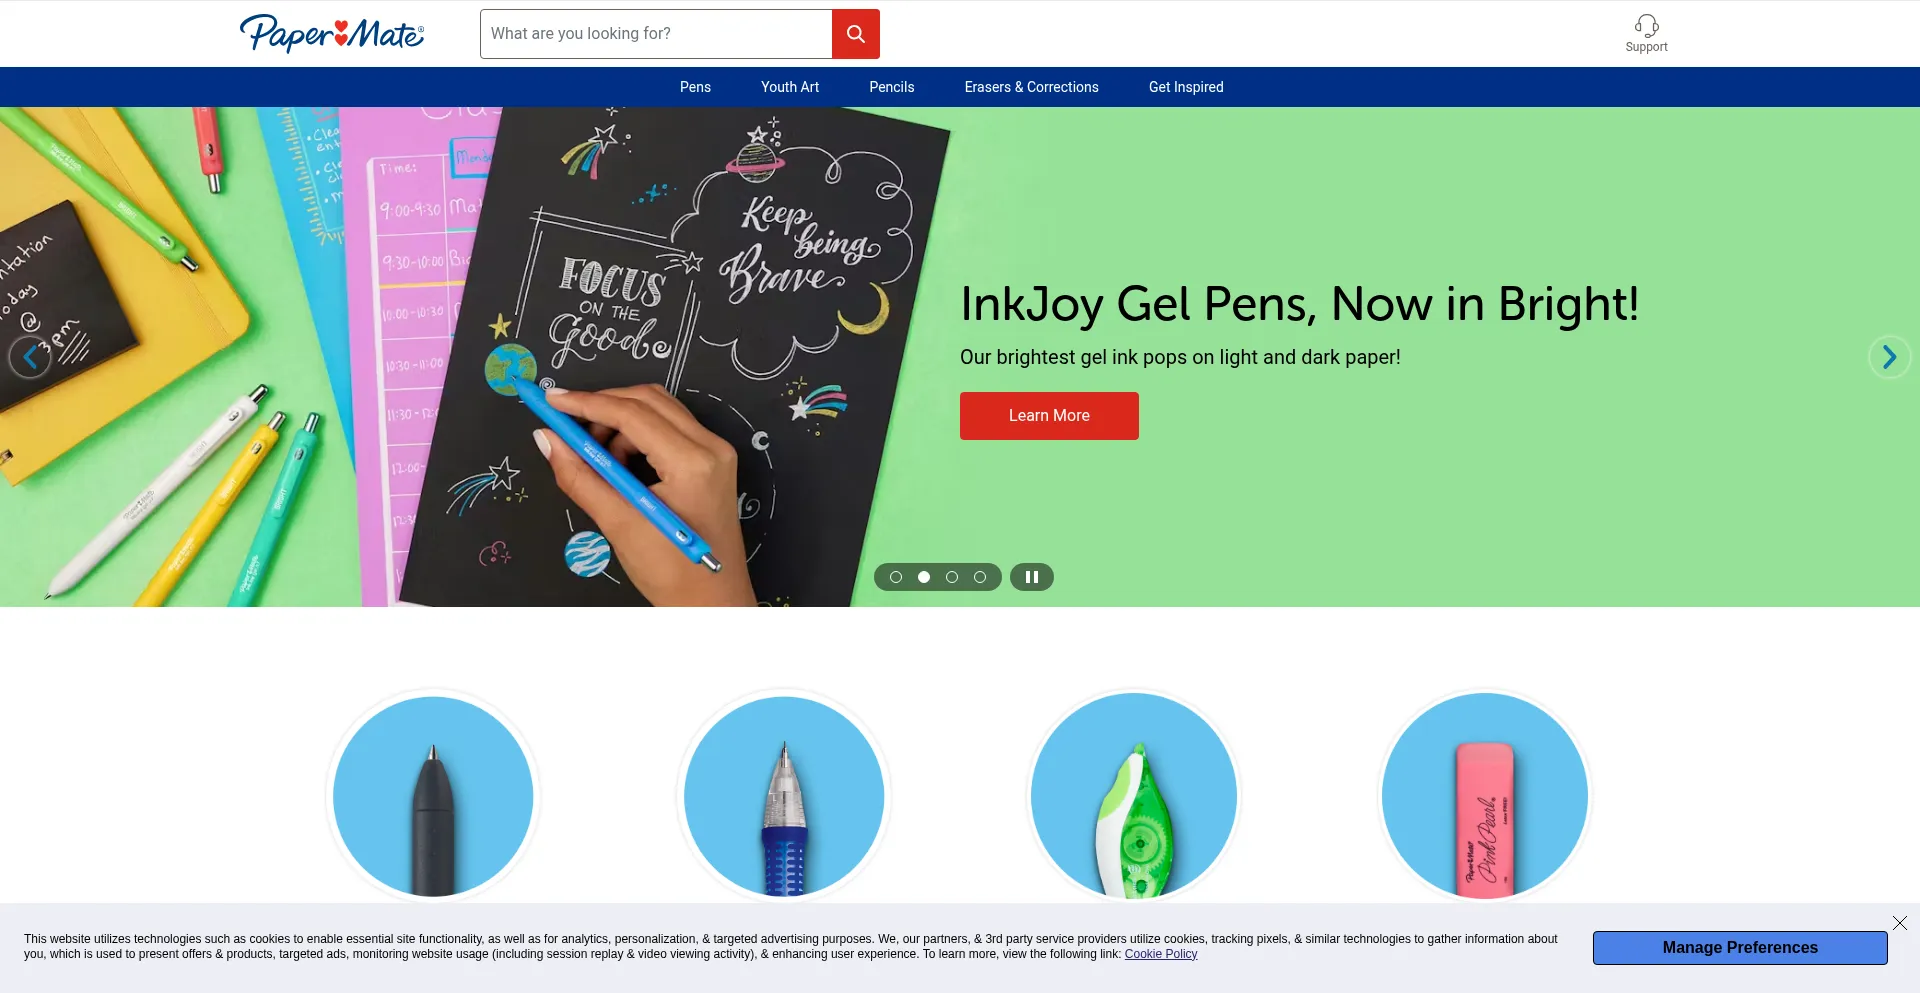
Task: Show previous slide with left chevron
Action: [x=30, y=357]
